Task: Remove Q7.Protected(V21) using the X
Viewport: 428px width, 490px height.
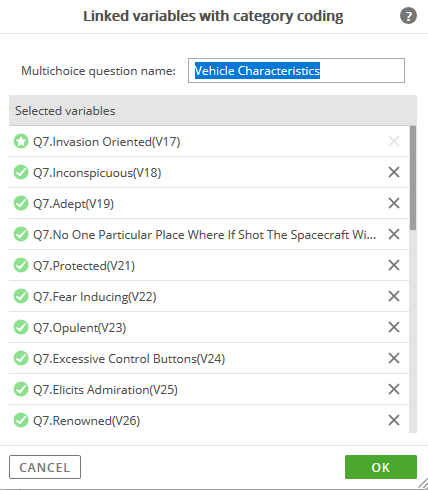Action: tap(394, 265)
